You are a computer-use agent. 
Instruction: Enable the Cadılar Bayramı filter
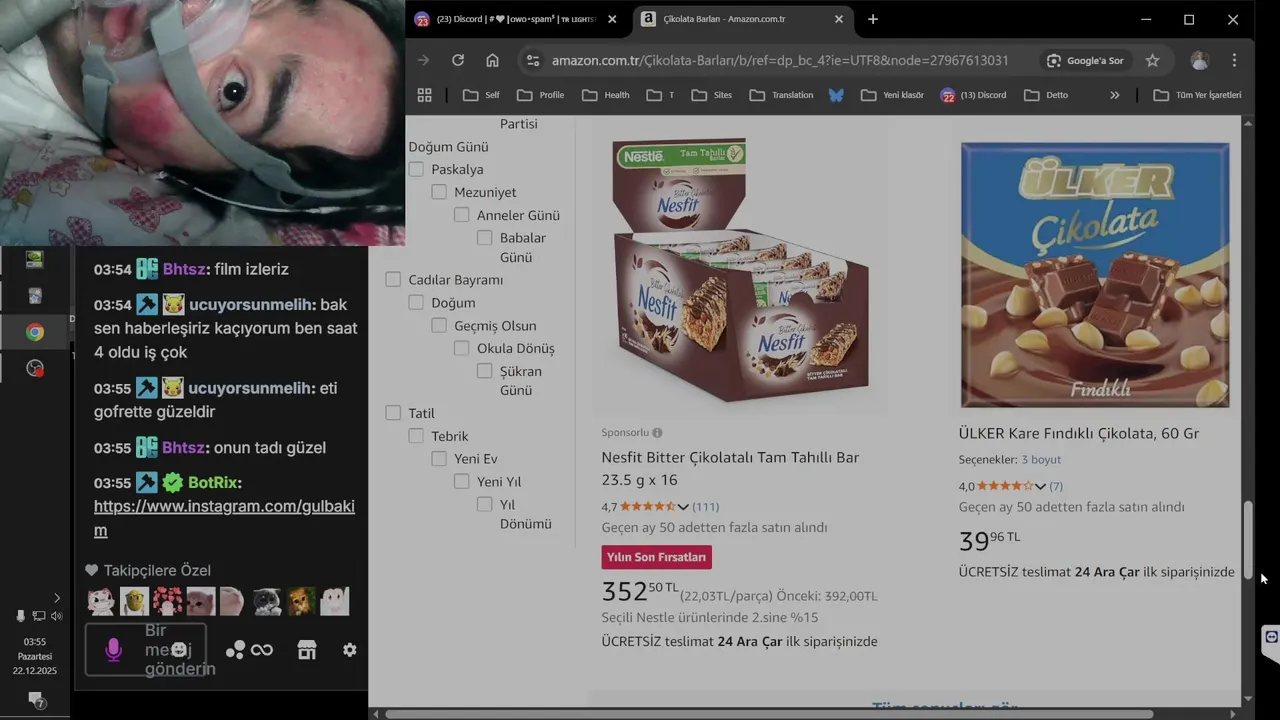click(x=393, y=280)
